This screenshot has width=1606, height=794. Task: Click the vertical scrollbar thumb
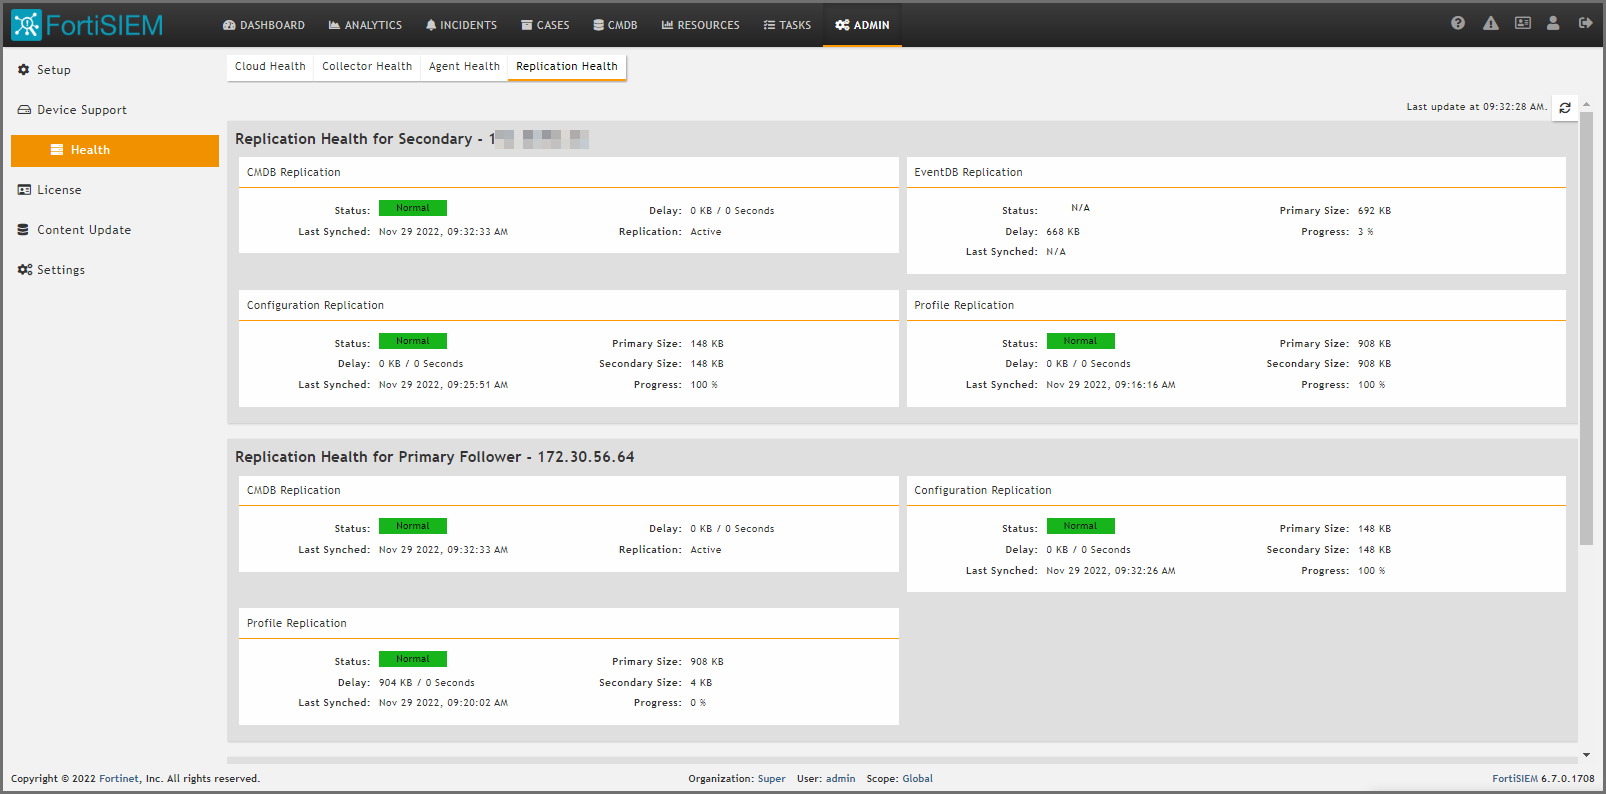point(1586,329)
